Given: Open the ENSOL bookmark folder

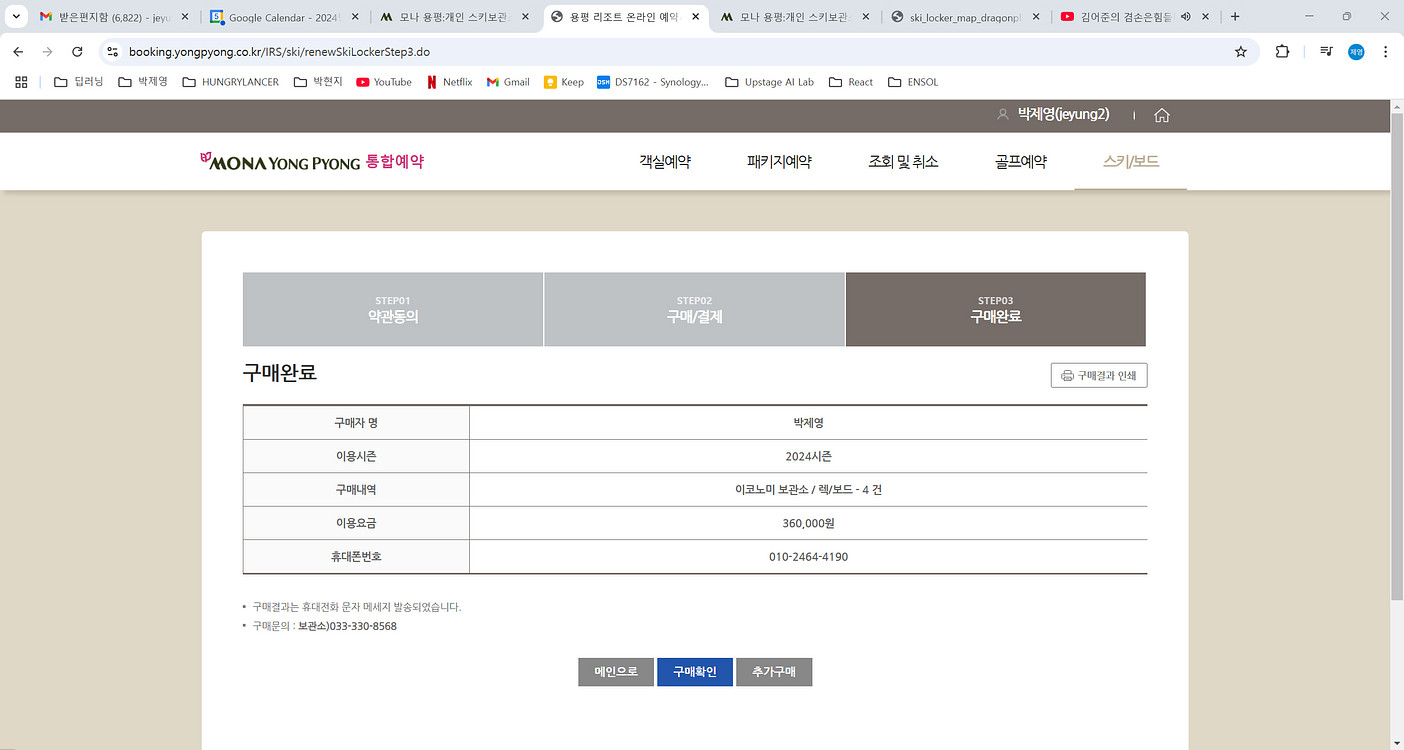Looking at the screenshot, I should (x=913, y=82).
